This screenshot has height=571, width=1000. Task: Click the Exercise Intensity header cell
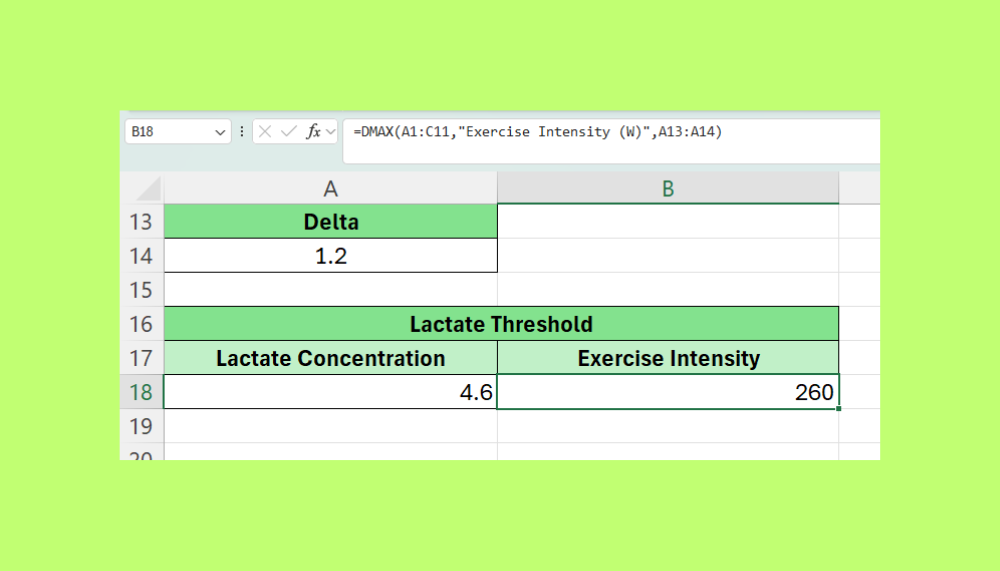(x=667, y=358)
